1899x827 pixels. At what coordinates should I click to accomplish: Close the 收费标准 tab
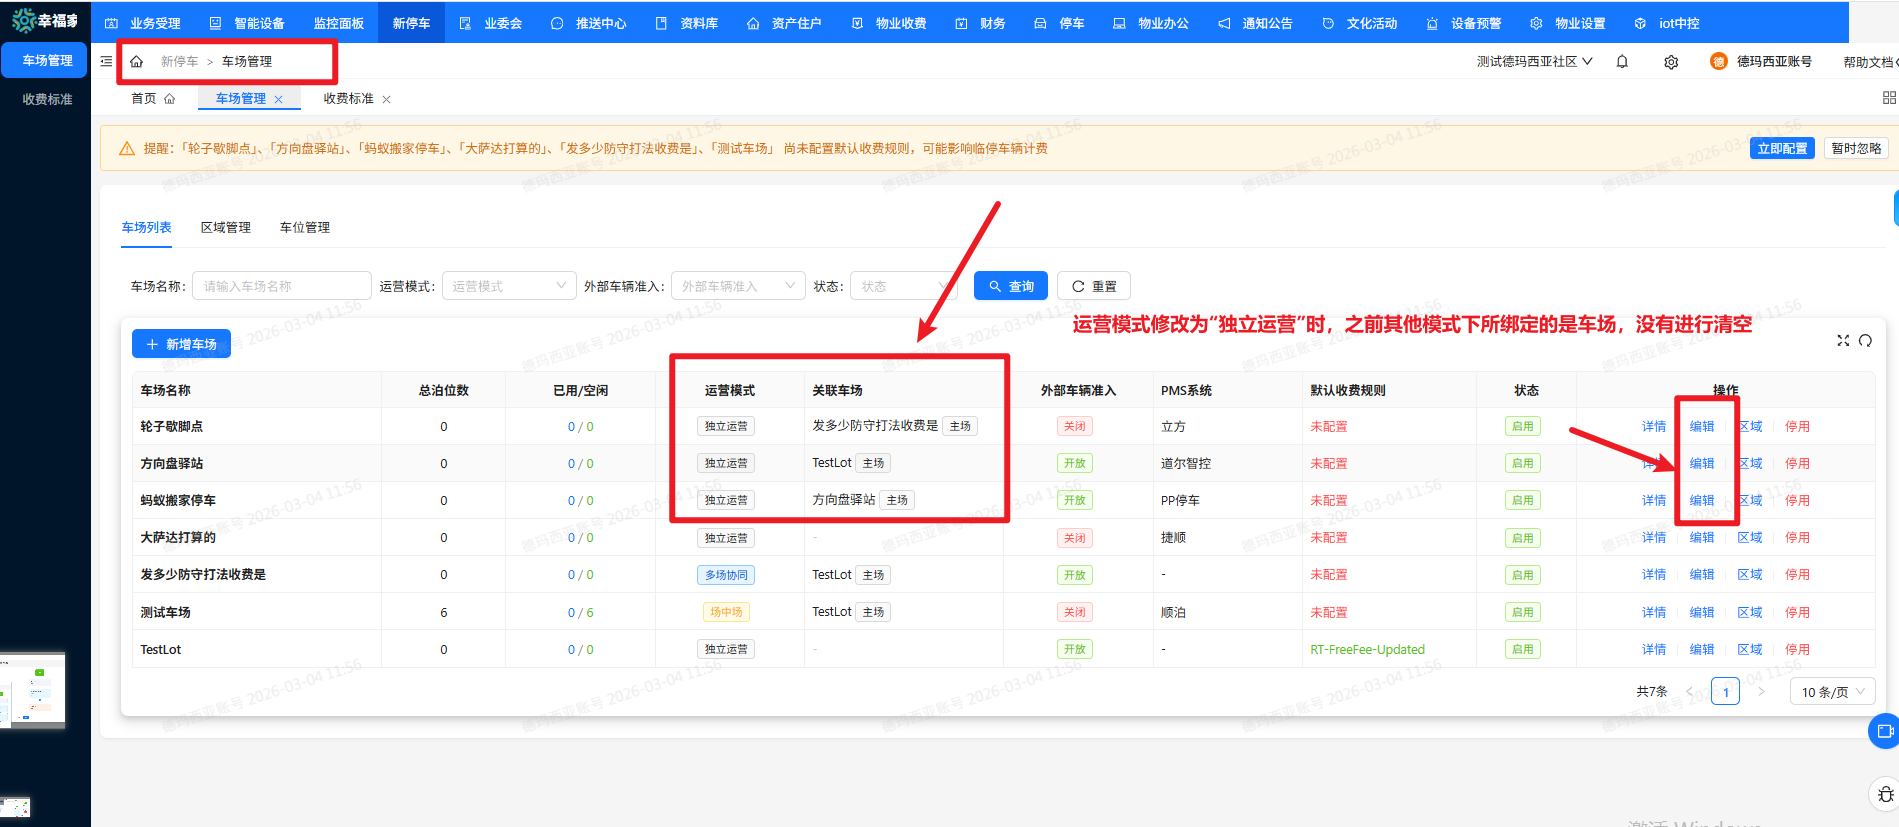coord(387,99)
